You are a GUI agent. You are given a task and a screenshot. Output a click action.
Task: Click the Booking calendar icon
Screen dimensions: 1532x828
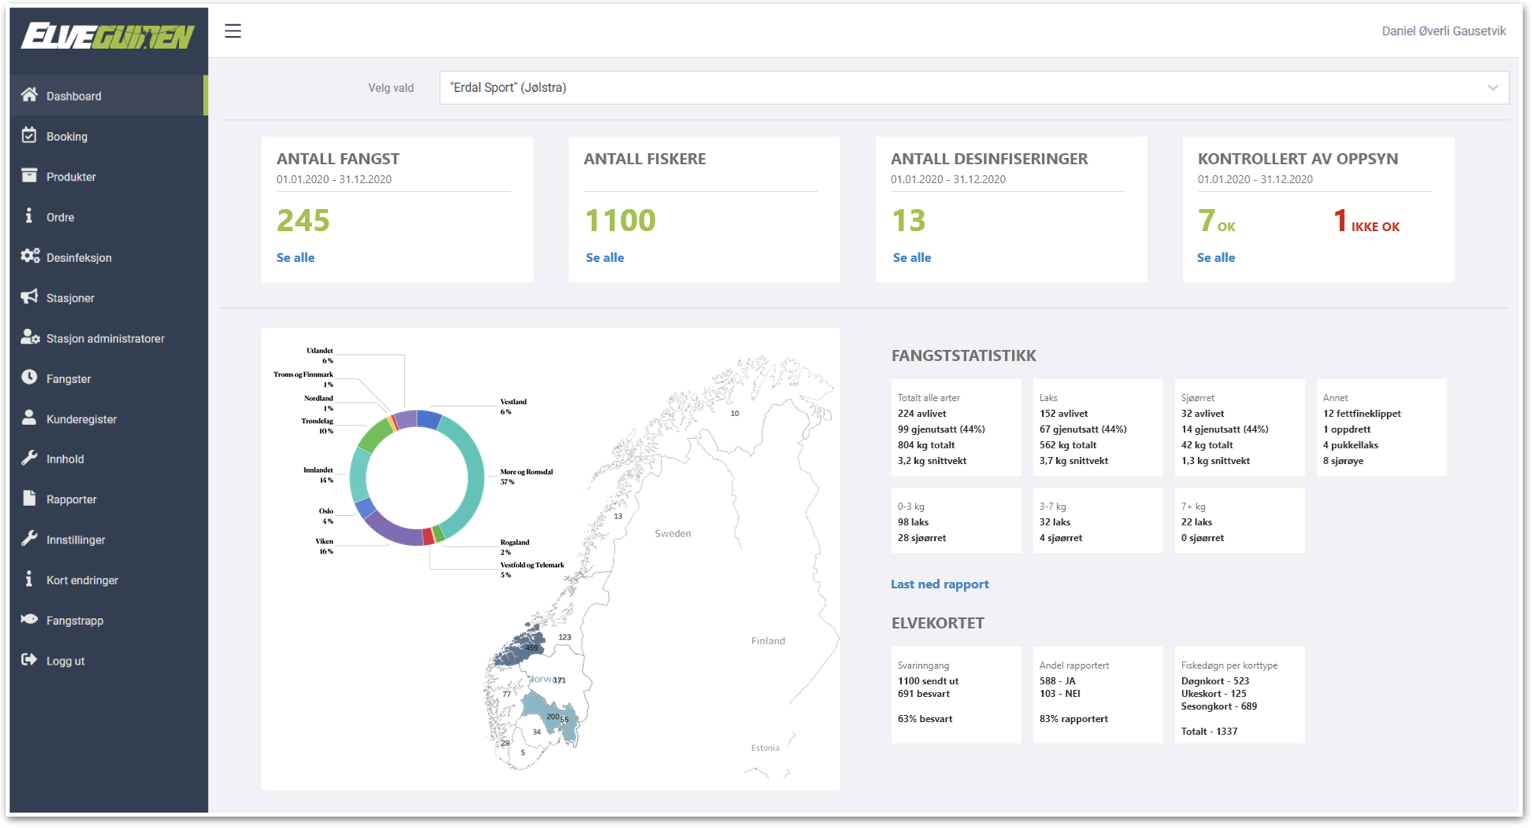click(x=29, y=135)
